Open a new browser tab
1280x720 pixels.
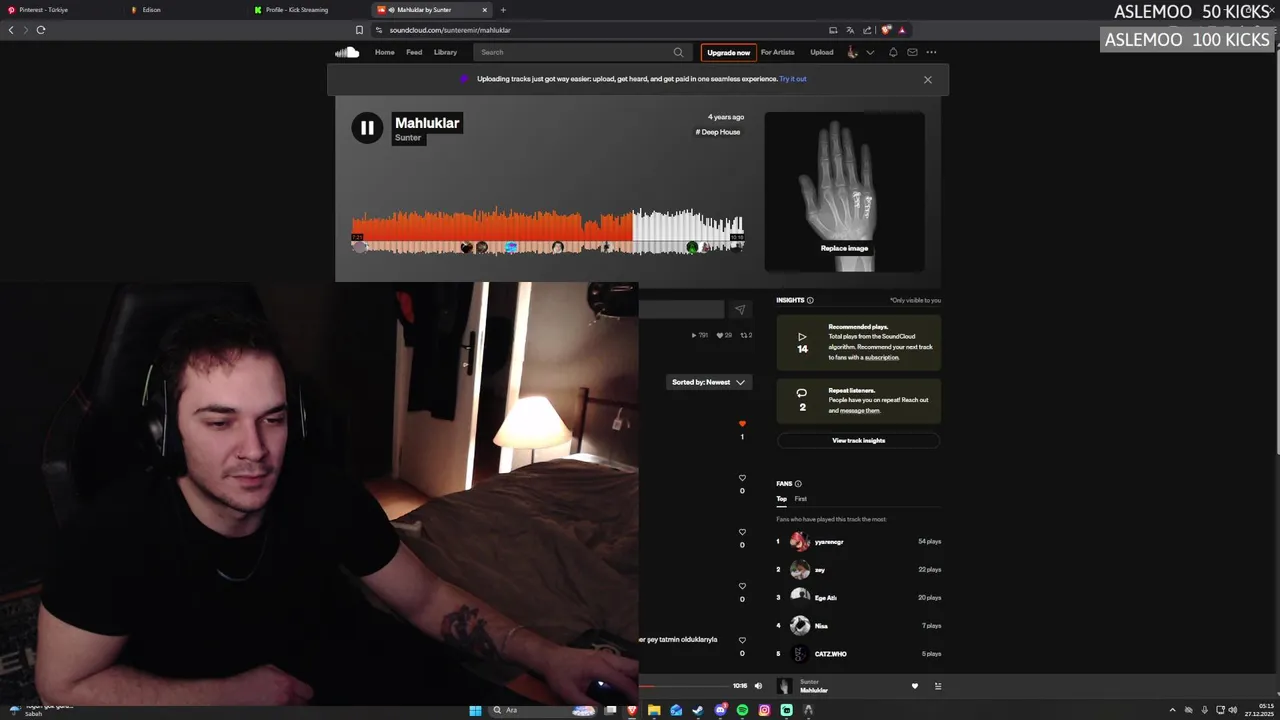503,10
